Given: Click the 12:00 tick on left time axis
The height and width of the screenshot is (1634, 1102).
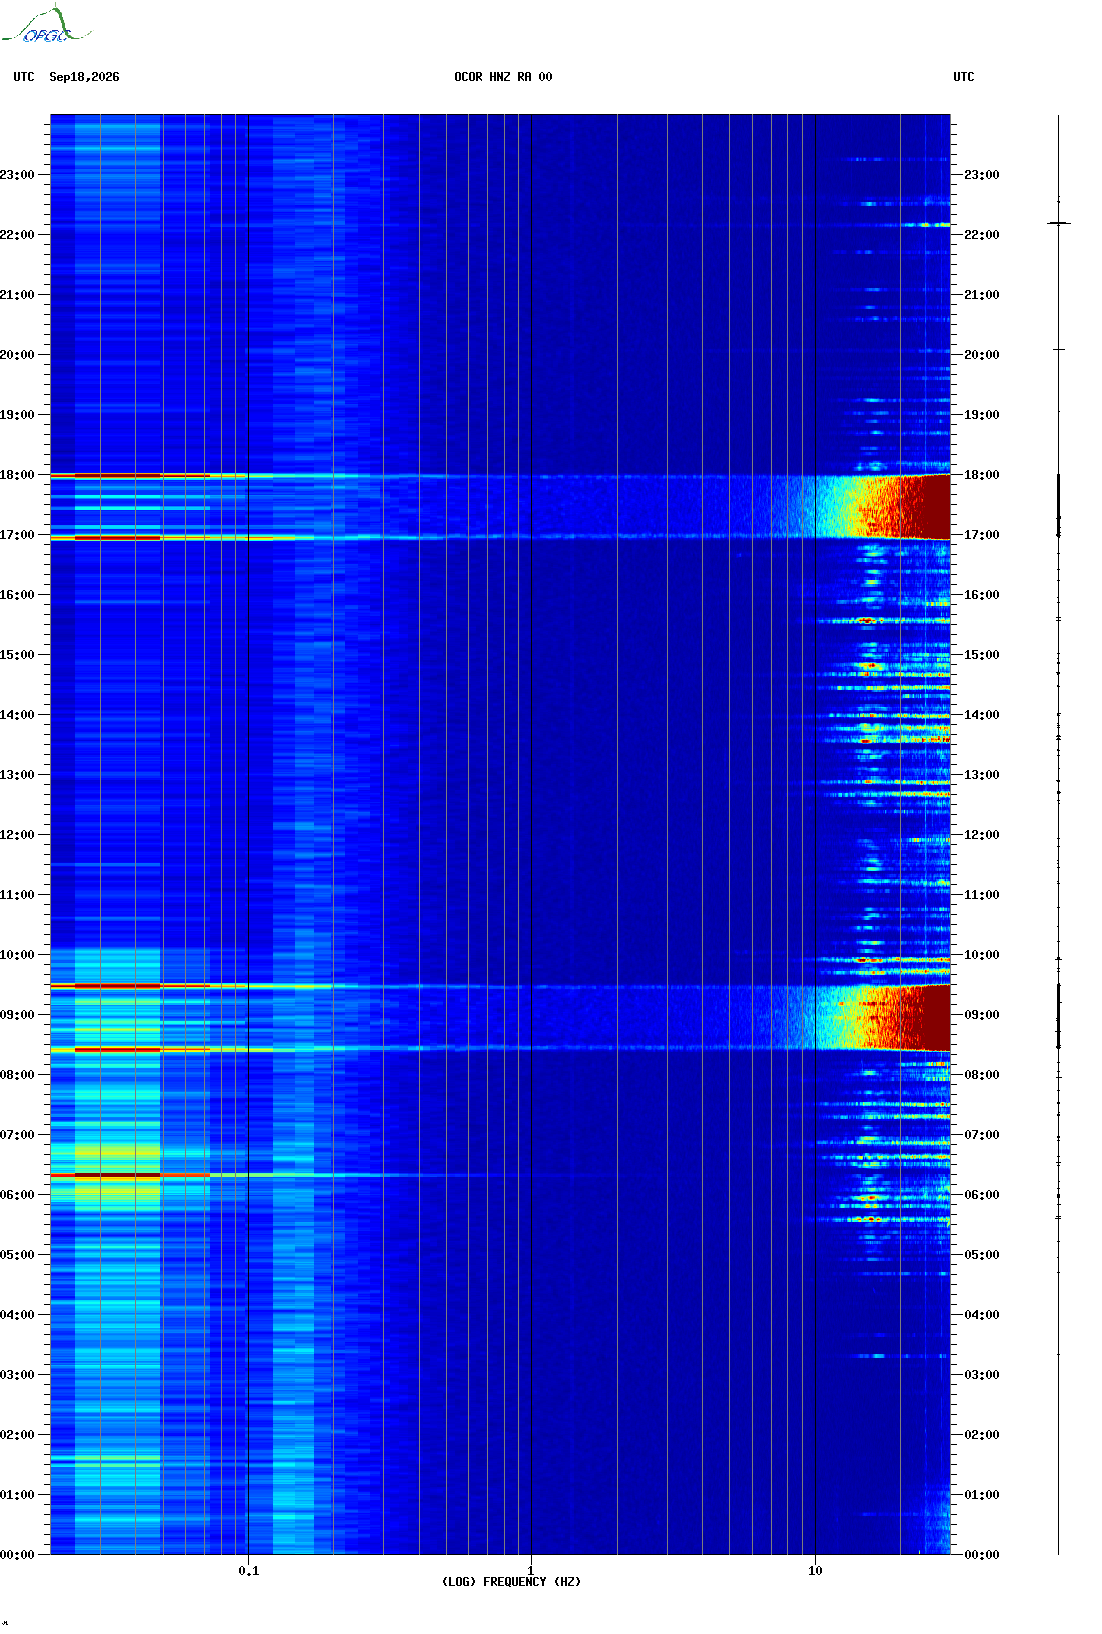Looking at the screenshot, I should [x=17, y=835].
